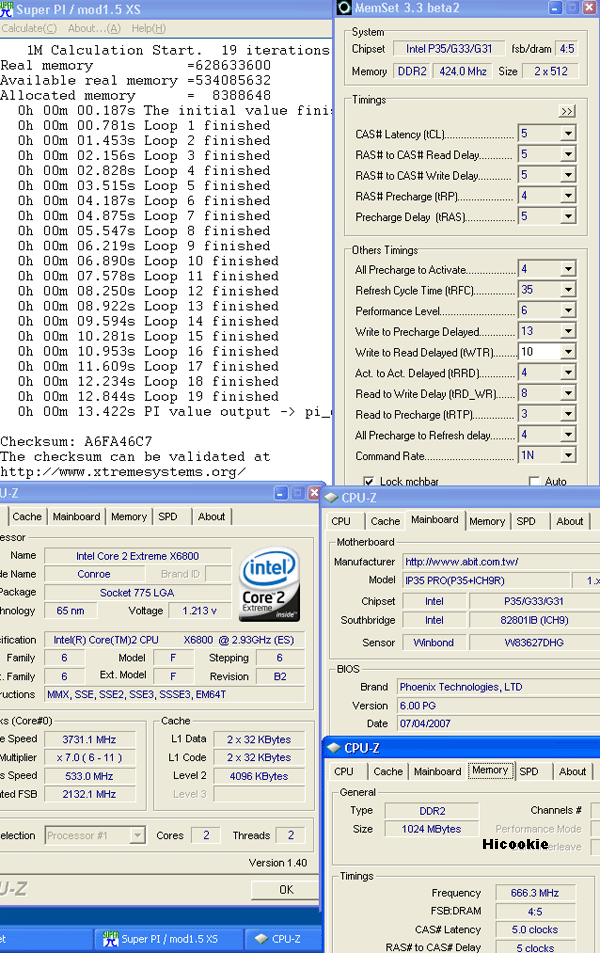Viewport: 600px width, 953px height.
Task: Click the Memory CPU-Z window title icon
Action: pyautogui.click(x=333, y=748)
